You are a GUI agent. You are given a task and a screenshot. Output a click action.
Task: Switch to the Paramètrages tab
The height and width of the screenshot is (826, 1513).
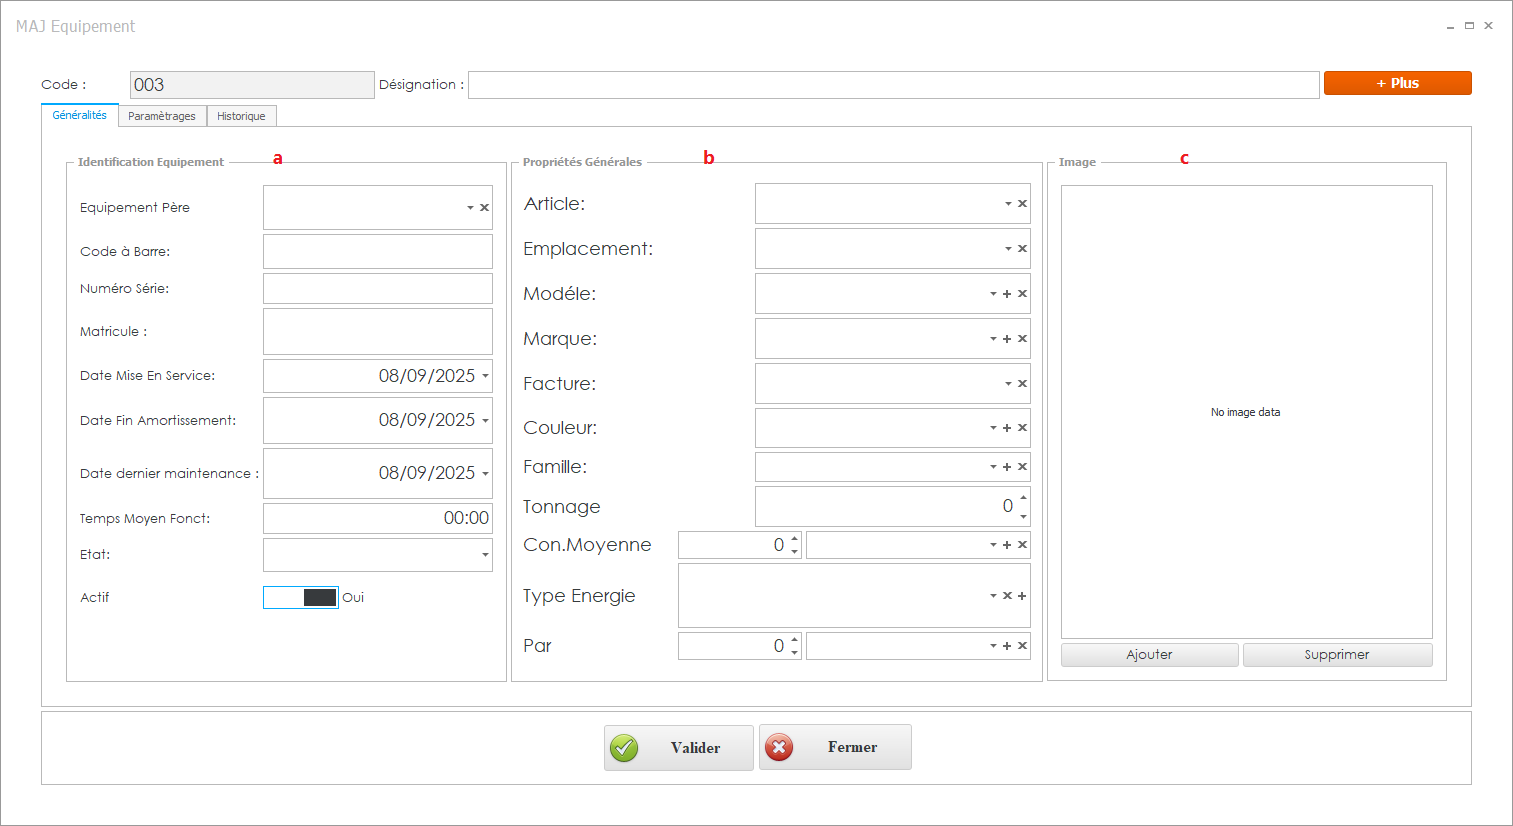coord(162,116)
